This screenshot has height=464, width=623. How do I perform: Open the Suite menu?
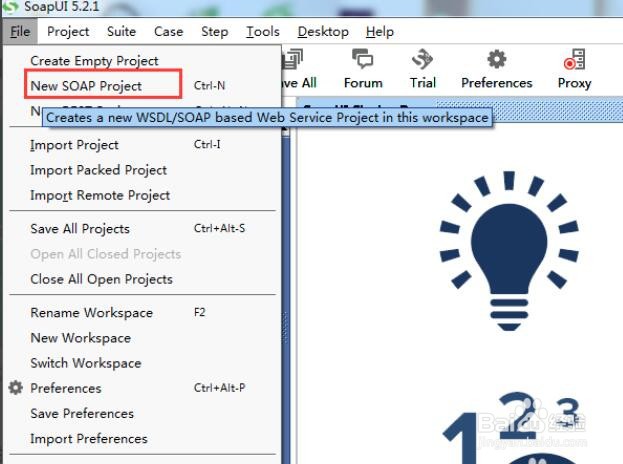coord(122,31)
